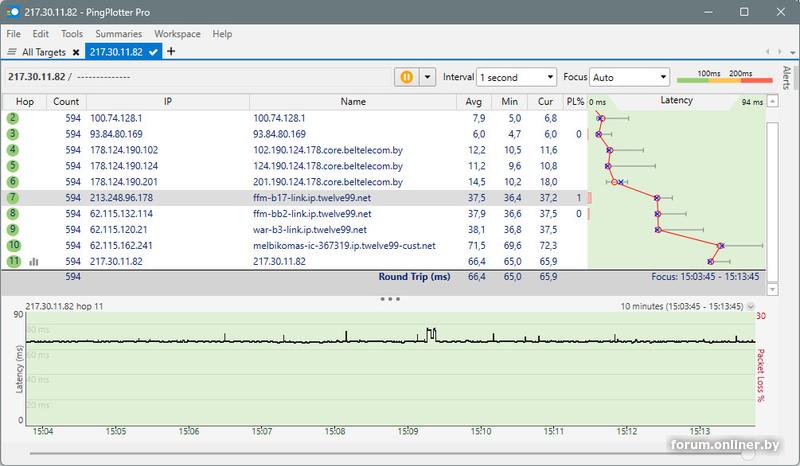Select the green hop 7 circle icon

click(x=13, y=198)
